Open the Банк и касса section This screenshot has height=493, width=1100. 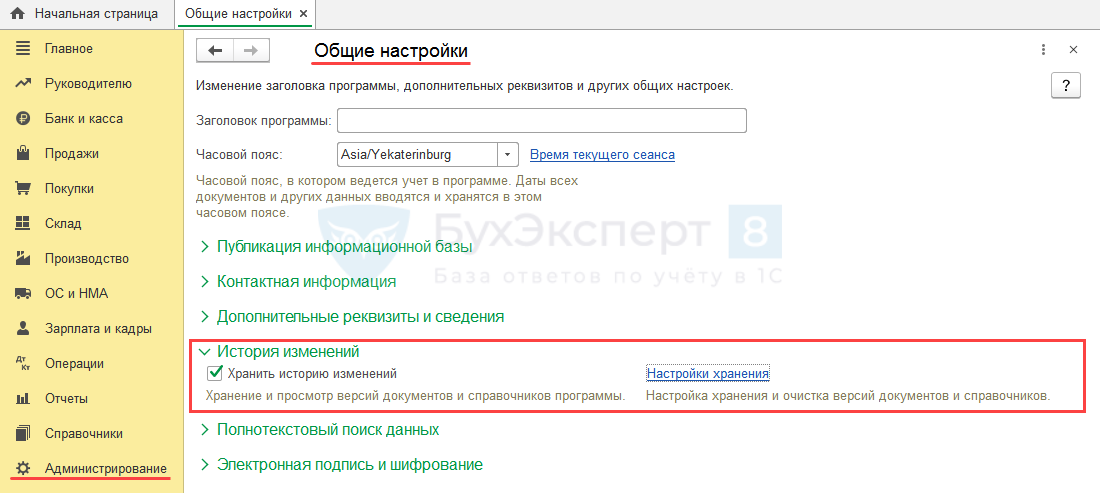click(x=83, y=119)
